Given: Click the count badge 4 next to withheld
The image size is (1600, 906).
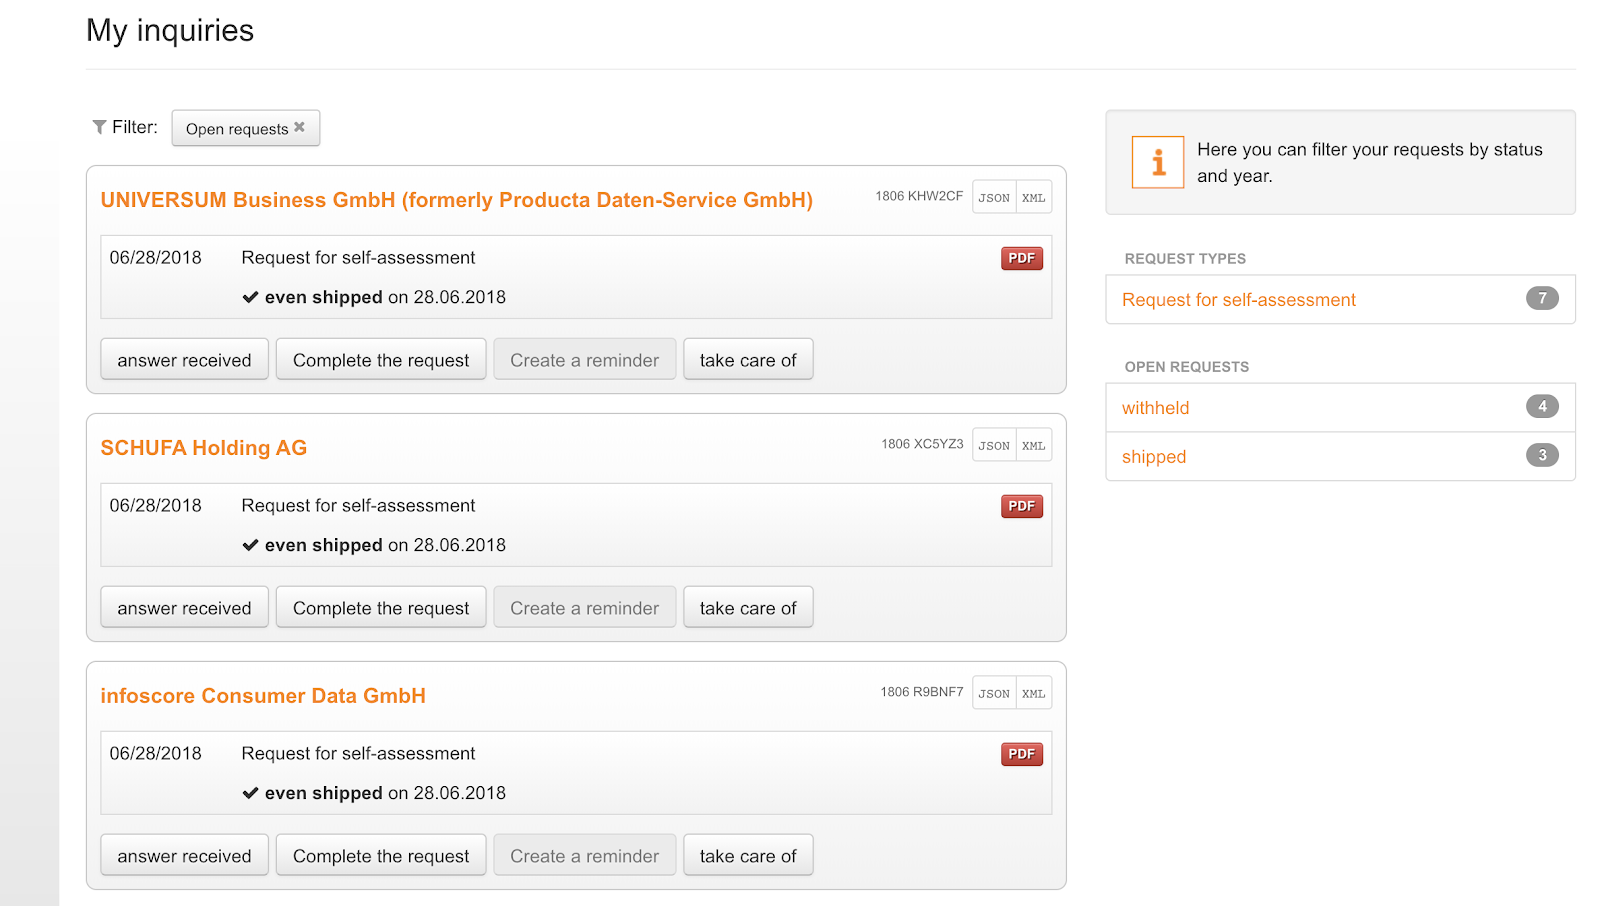Looking at the screenshot, I should pos(1542,406).
